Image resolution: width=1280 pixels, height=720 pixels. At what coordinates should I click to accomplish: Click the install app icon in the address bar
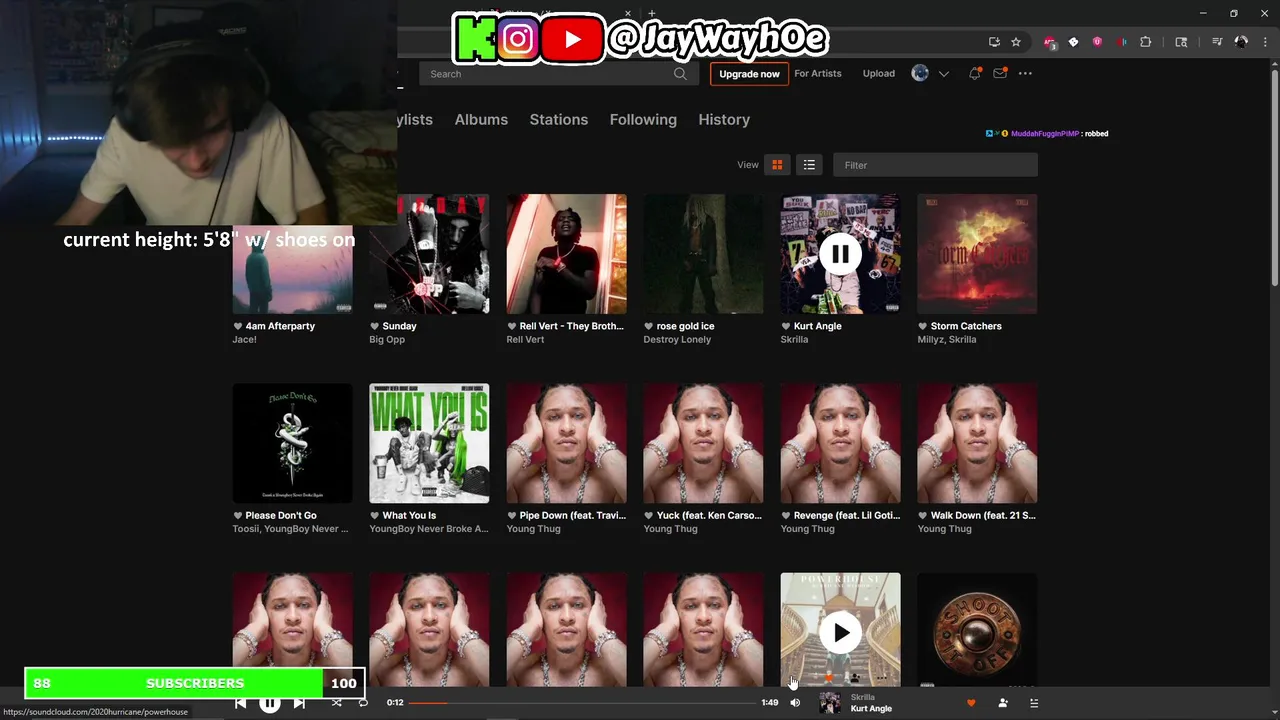994,42
